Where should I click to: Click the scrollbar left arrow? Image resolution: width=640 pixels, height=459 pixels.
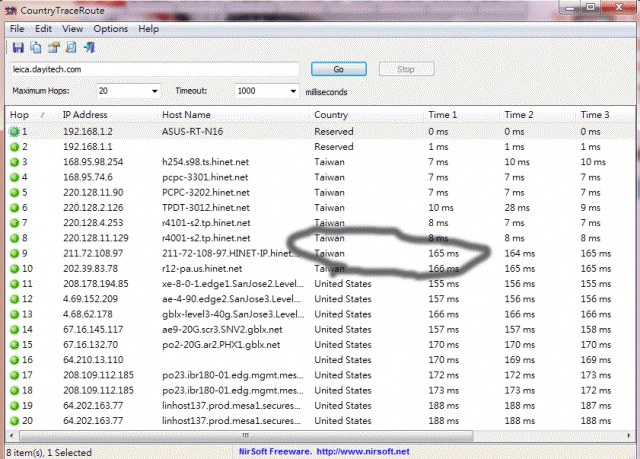[11, 436]
